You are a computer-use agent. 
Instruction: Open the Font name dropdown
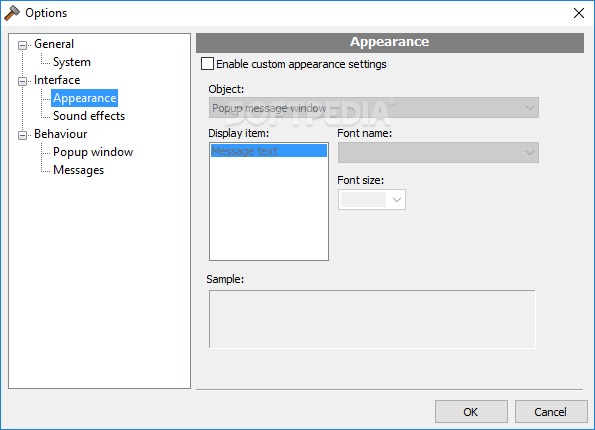438,153
